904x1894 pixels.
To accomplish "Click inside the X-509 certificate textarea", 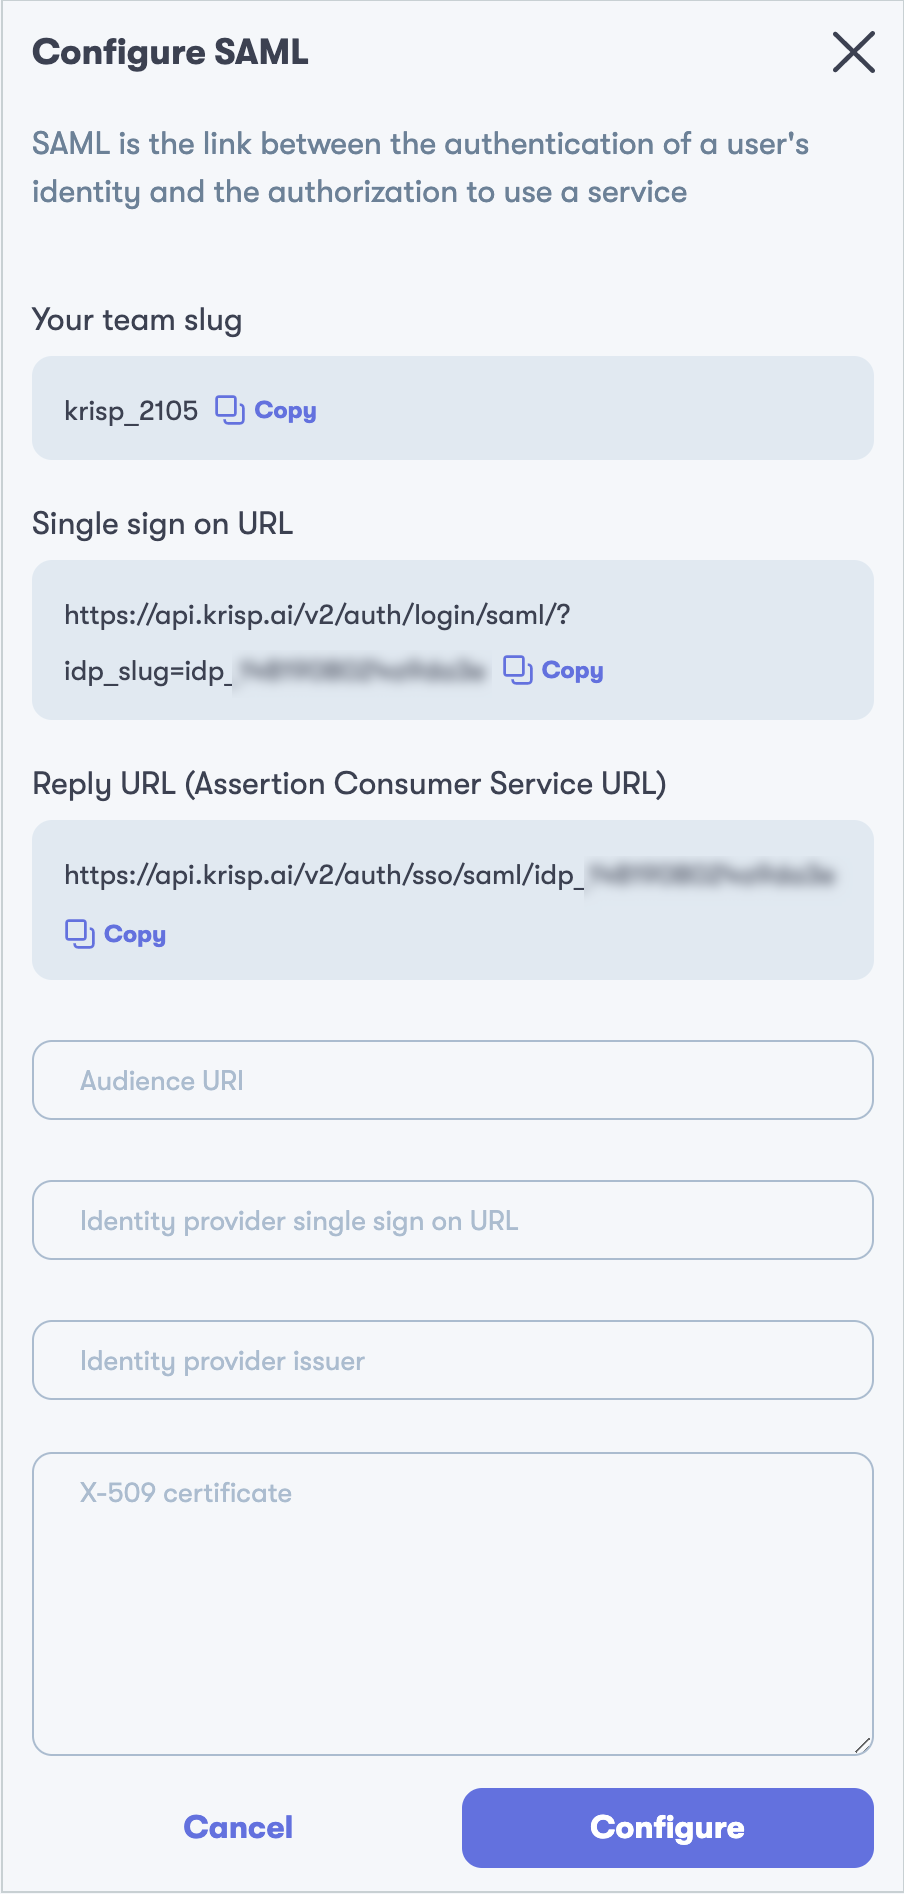I will (453, 1604).
